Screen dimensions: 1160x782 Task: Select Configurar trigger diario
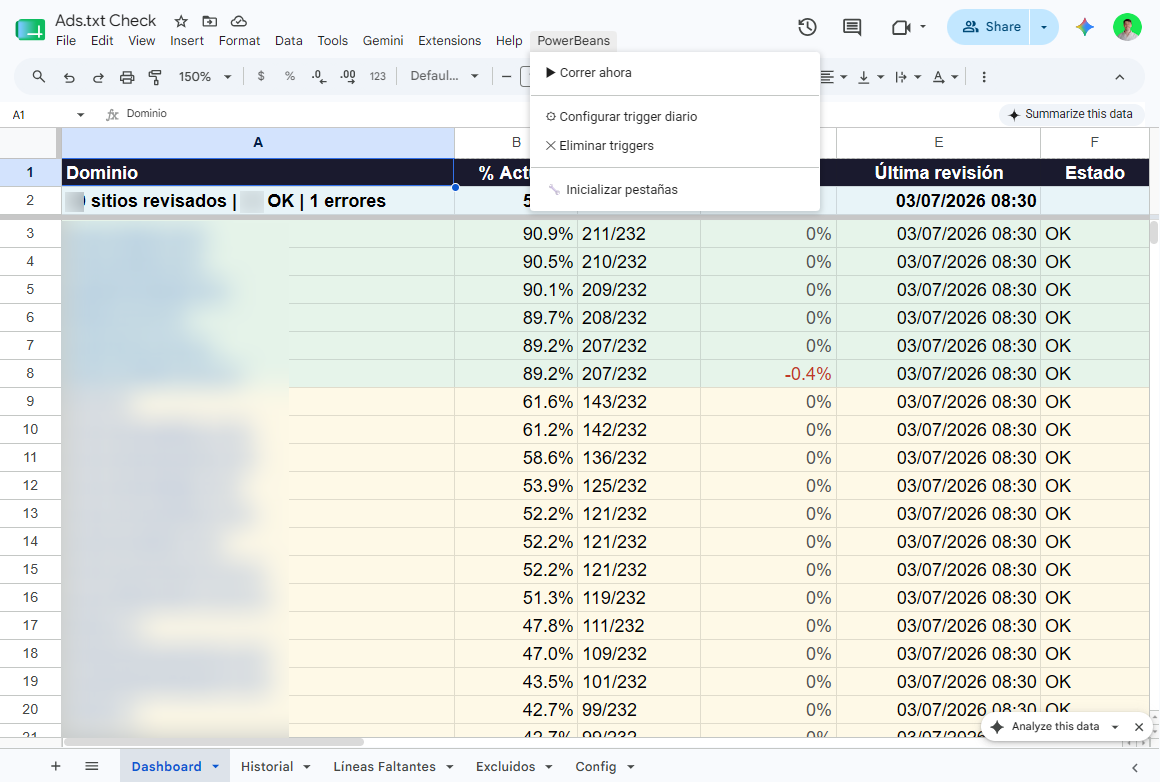[x=675, y=116]
